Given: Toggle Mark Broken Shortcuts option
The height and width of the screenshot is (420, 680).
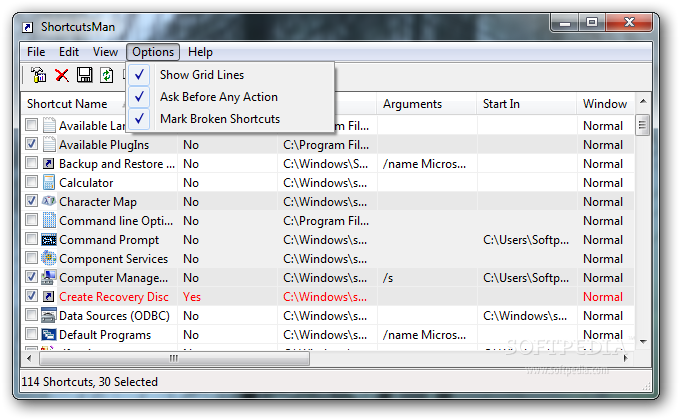Looking at the screenshot, I should click(230, 119).
